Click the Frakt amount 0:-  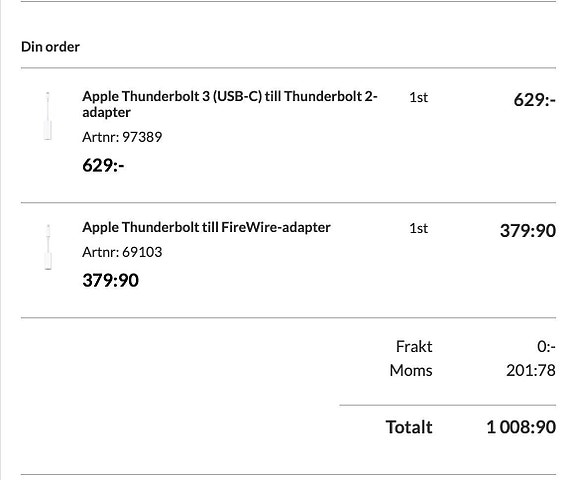pyautogui.click(x=546, y=347)
